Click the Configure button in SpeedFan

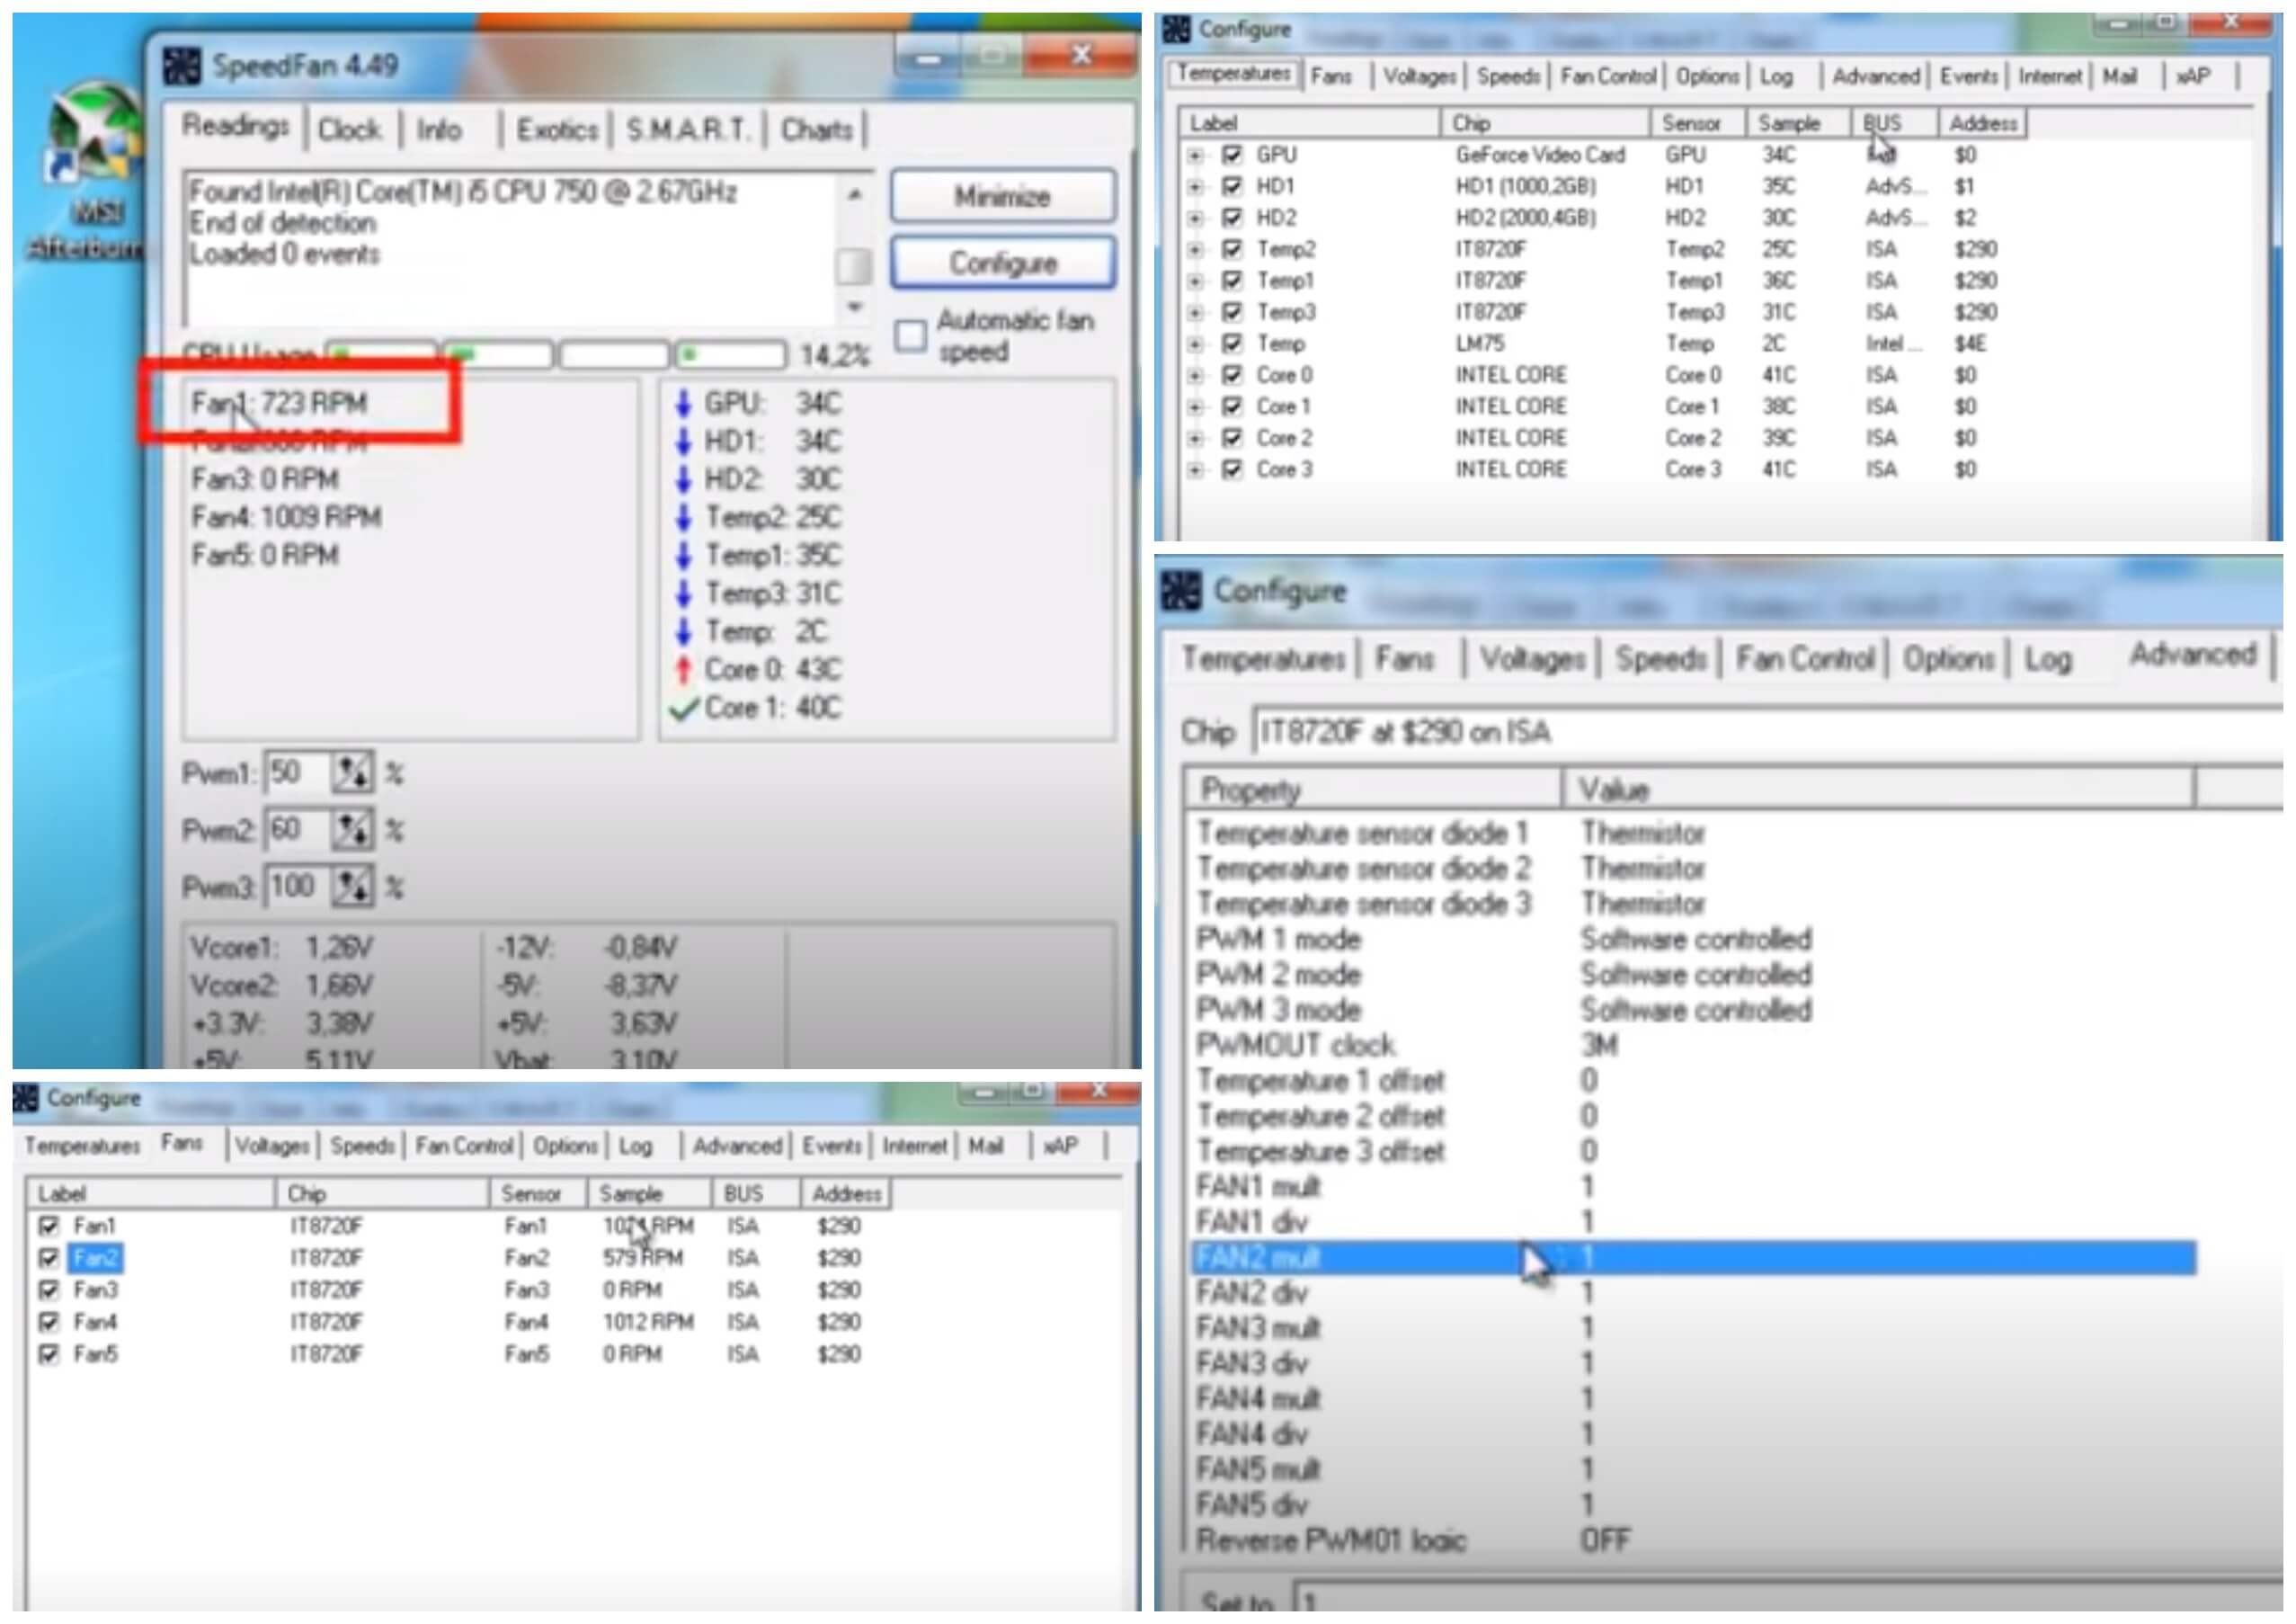pos(1002,263)
